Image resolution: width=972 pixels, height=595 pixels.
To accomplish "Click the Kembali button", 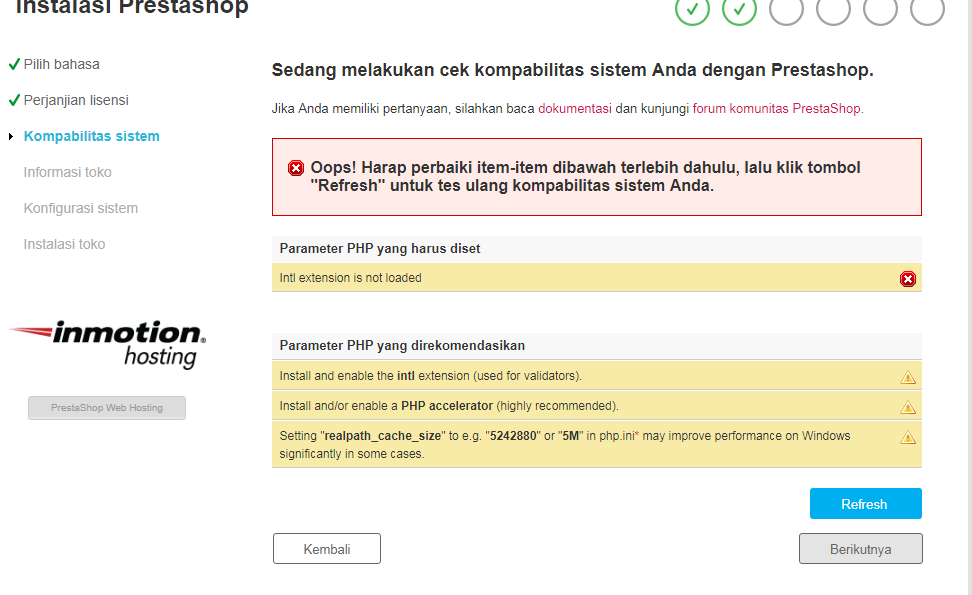I will [x=327, y=549].
